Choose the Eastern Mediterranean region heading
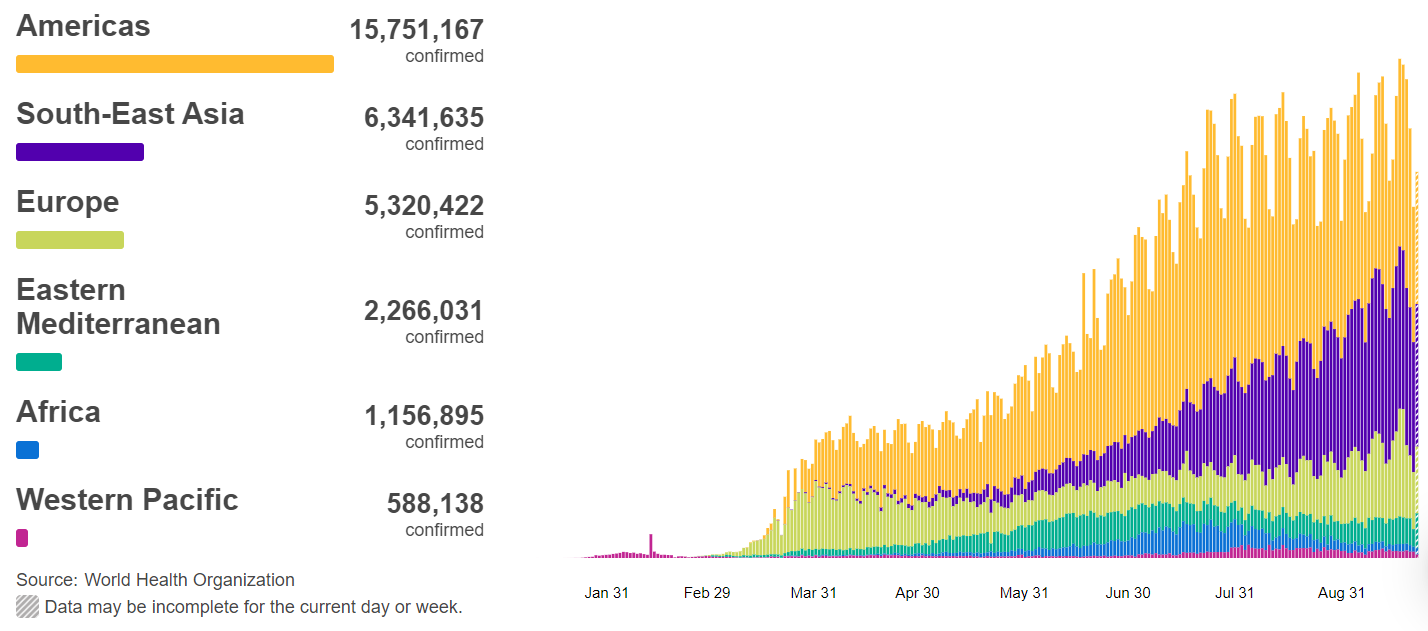This screenshot has width=1428, height=631. click(118, 307)
